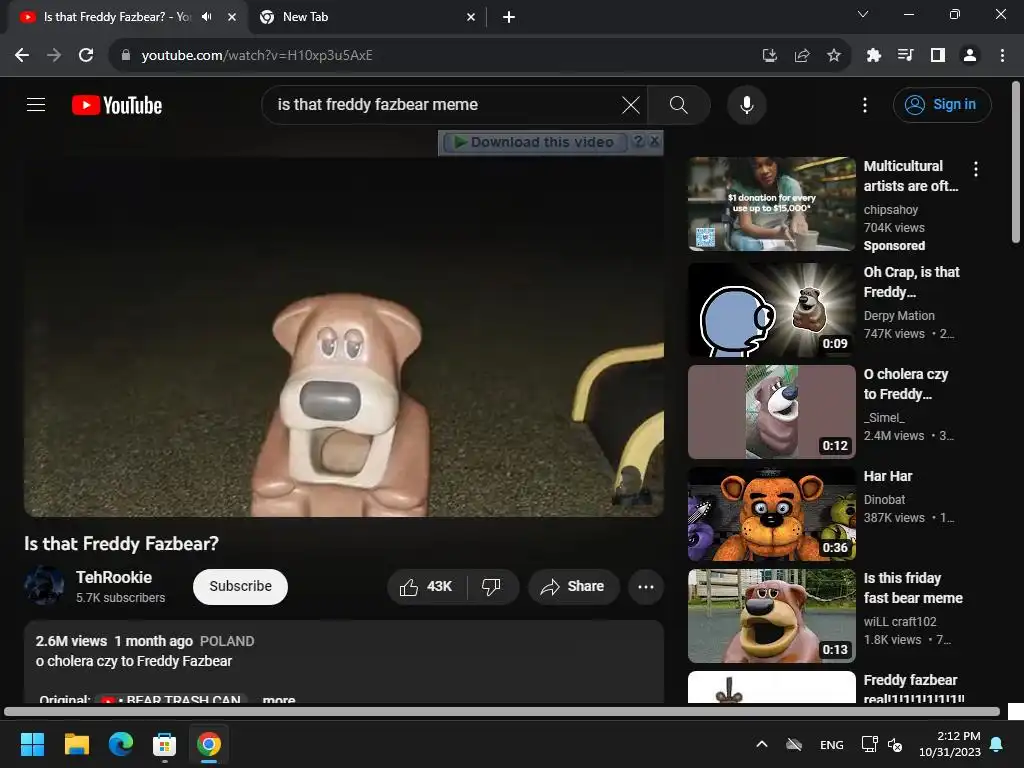Focus the YouTube search input field
This screenshot has height=768, width=1024.
pos(444,104)
